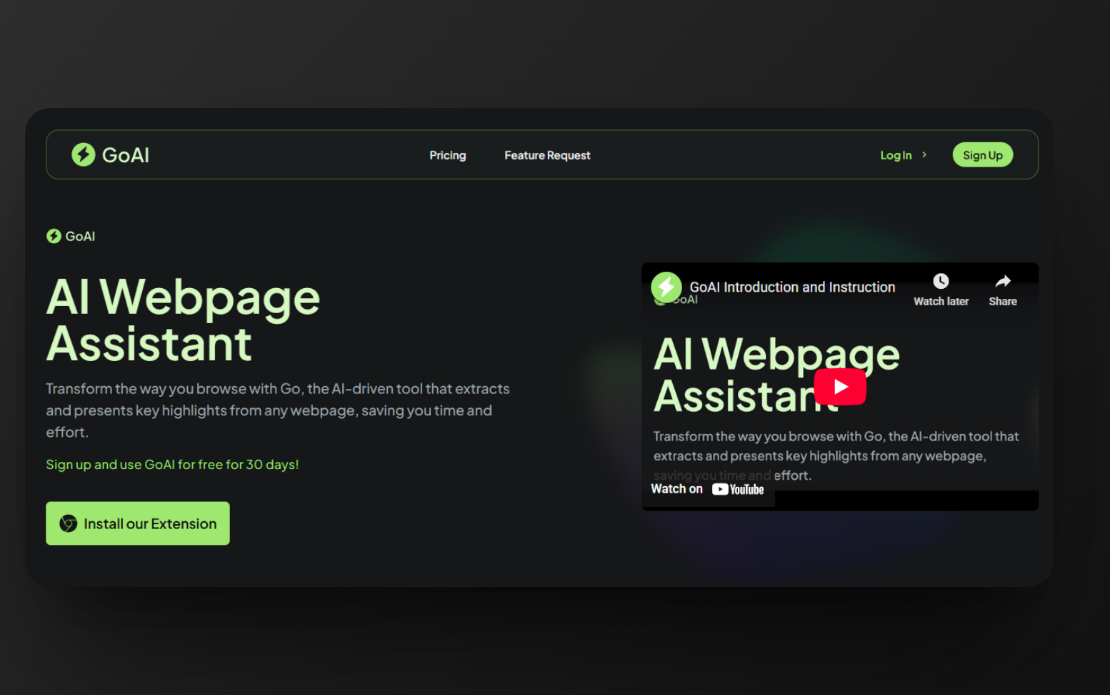The width and height of the screenshot is (1110, 695).
Task: Click the Watch later label
Action: coord(940,300)
